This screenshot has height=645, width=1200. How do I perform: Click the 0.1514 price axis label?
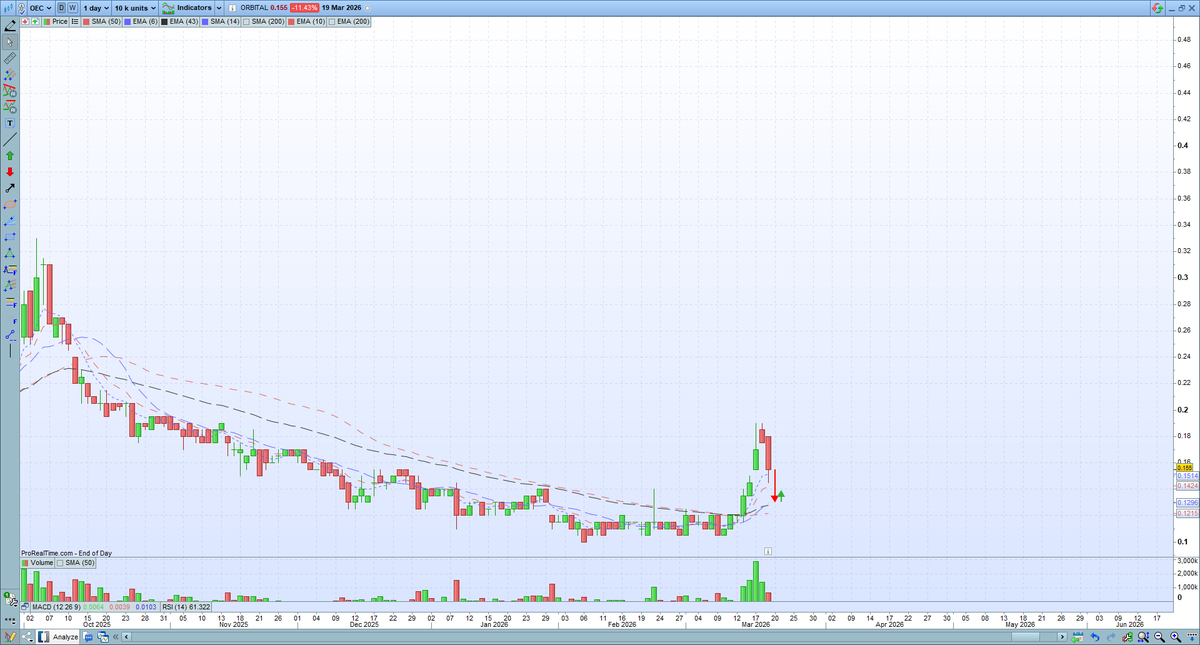(1186, 476)
